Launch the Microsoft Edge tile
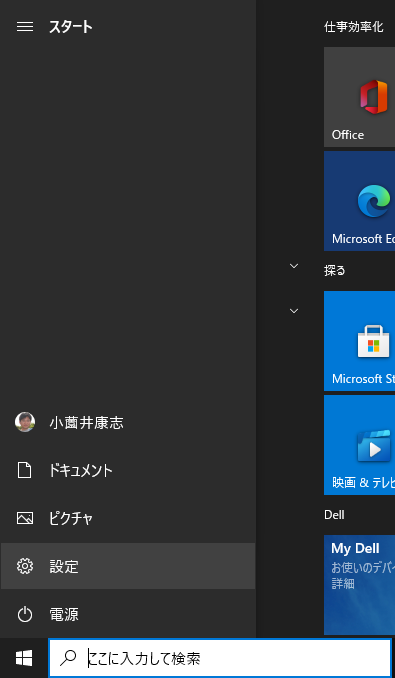This screenshot has width=395, height=678. click(x=360, y=201)
